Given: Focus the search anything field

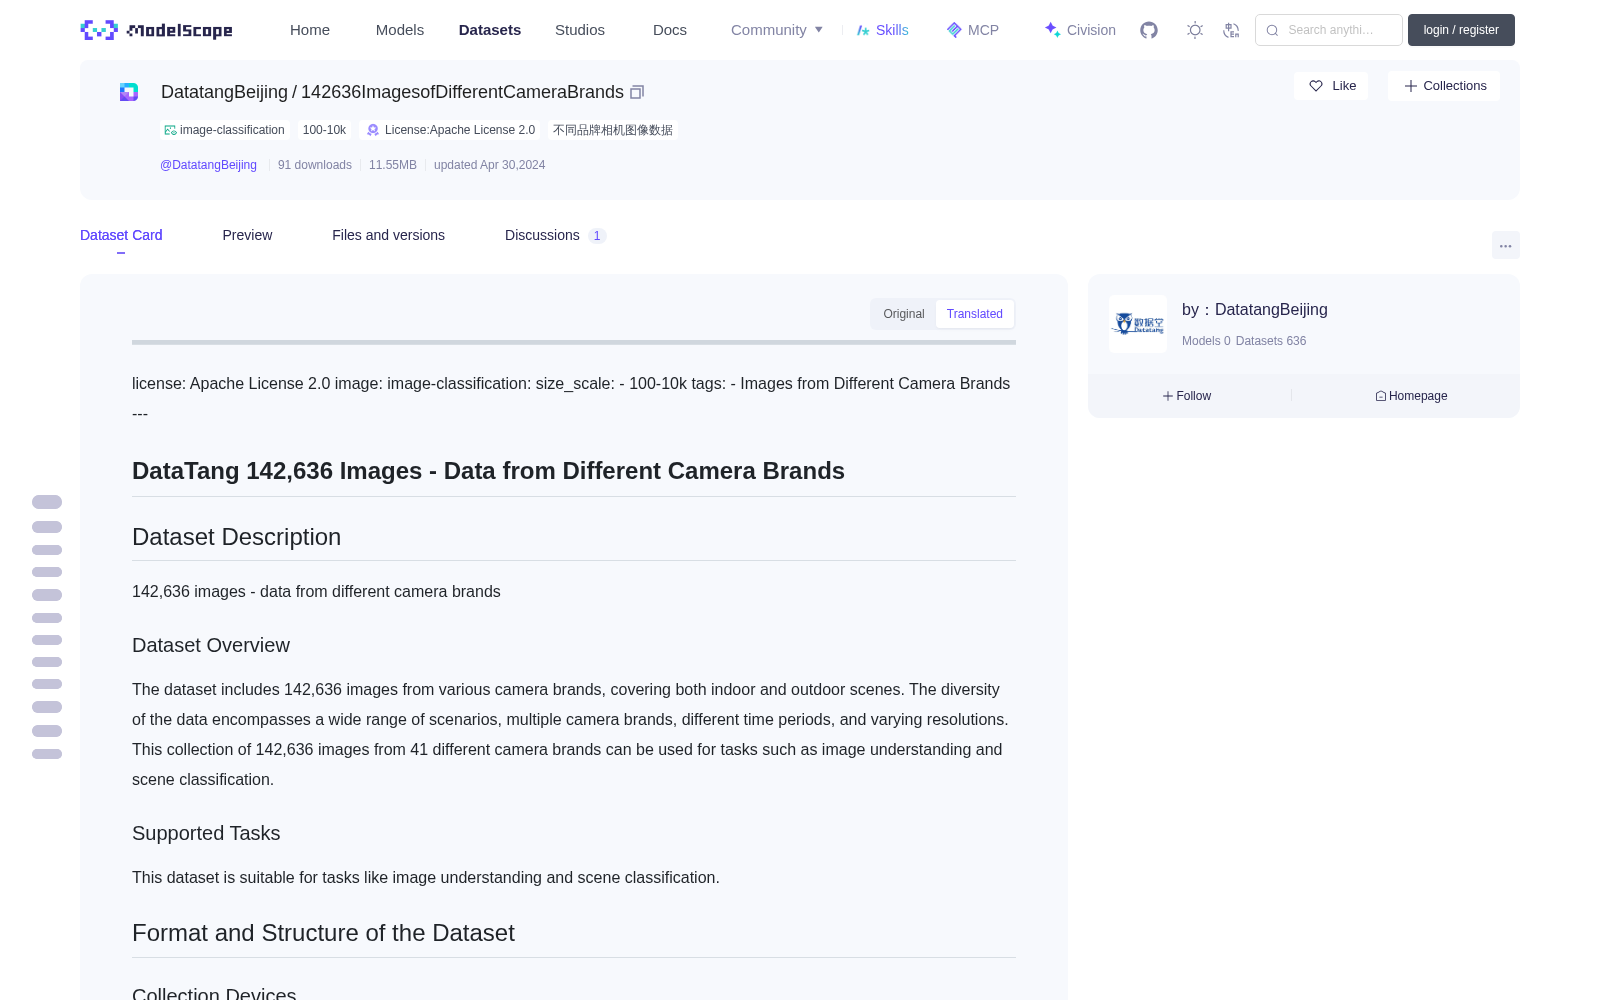Looking at the screenshot, I should coord(1329,30).
